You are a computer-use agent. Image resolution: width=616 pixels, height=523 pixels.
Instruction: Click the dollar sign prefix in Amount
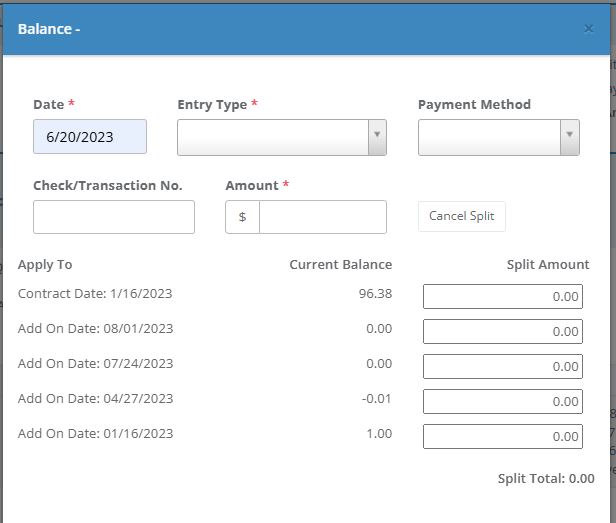(242, 217)
